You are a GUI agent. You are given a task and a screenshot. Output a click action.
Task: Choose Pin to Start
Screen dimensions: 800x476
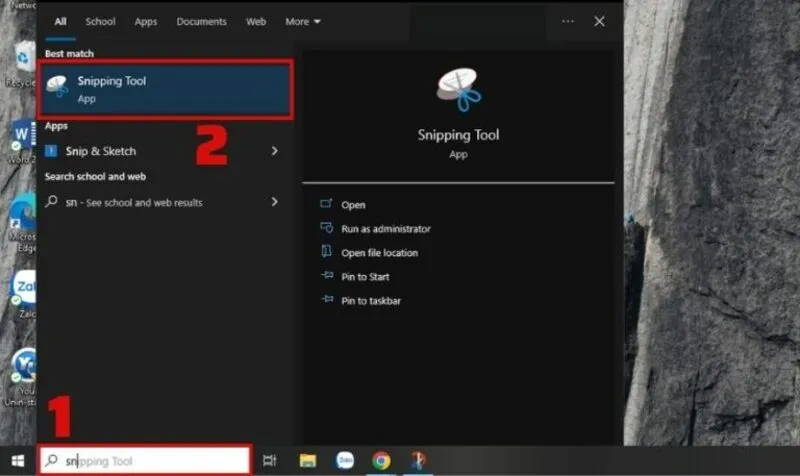(x=365, y=277)
